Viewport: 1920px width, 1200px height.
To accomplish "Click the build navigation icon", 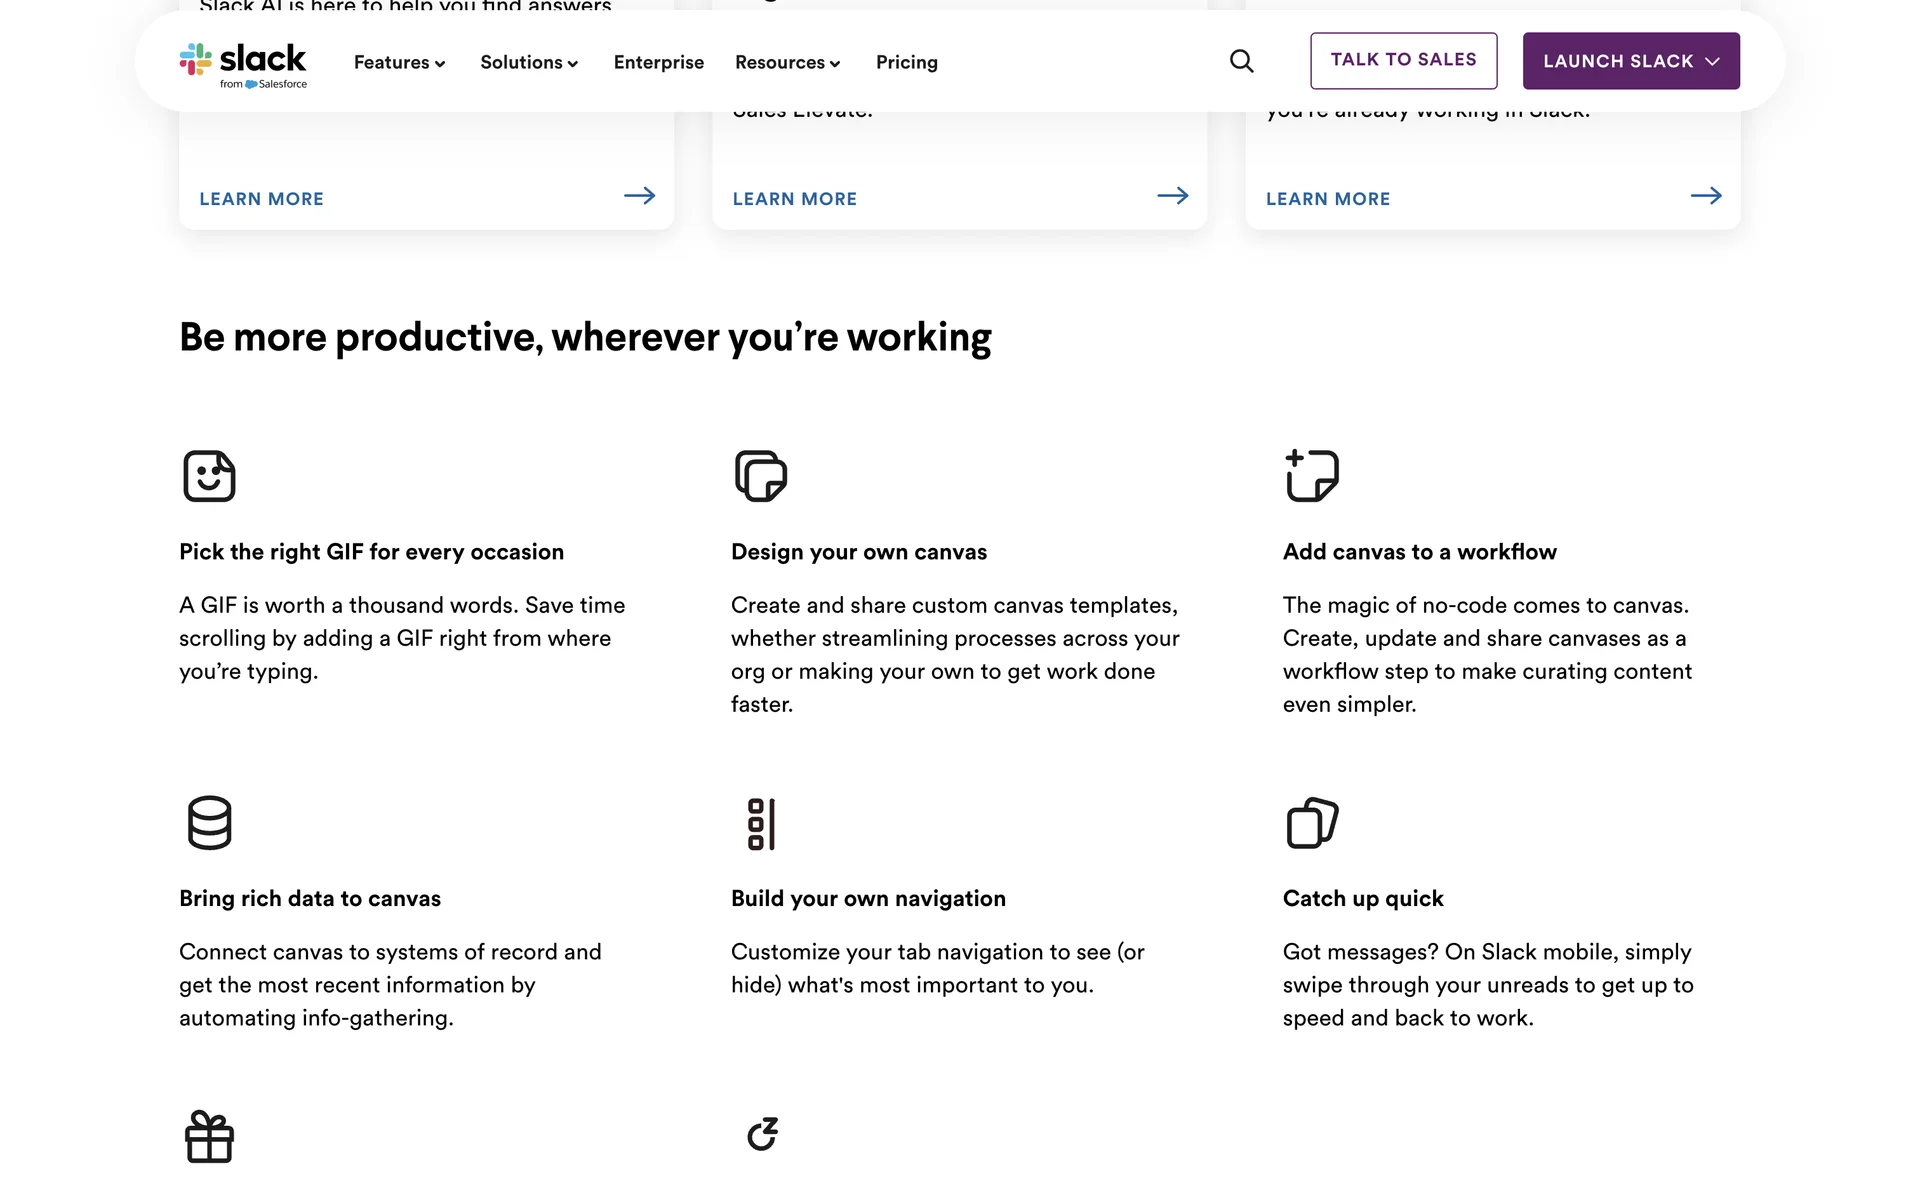I will (761, 824).
